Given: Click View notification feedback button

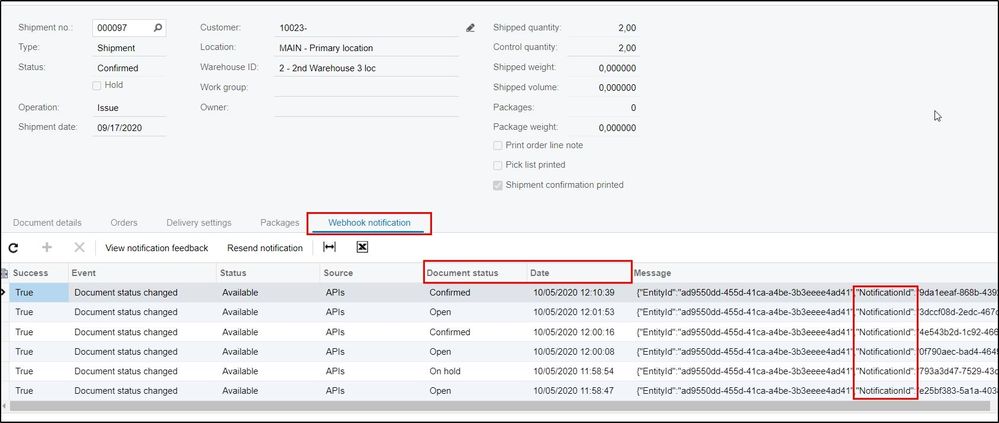Looking at the screenshot, I should 156,248.
